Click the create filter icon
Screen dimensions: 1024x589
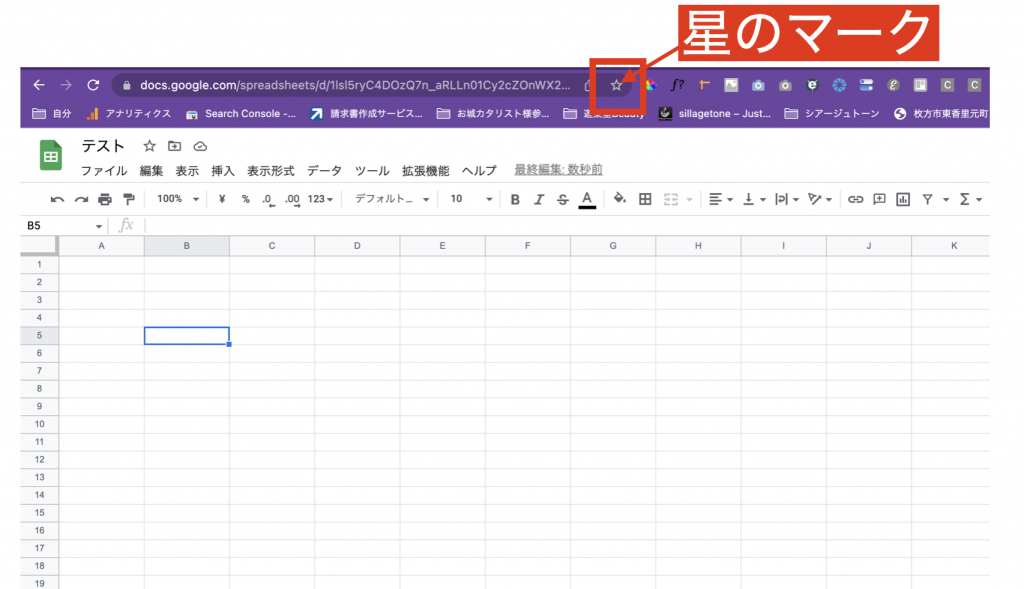tap(927, 199)
